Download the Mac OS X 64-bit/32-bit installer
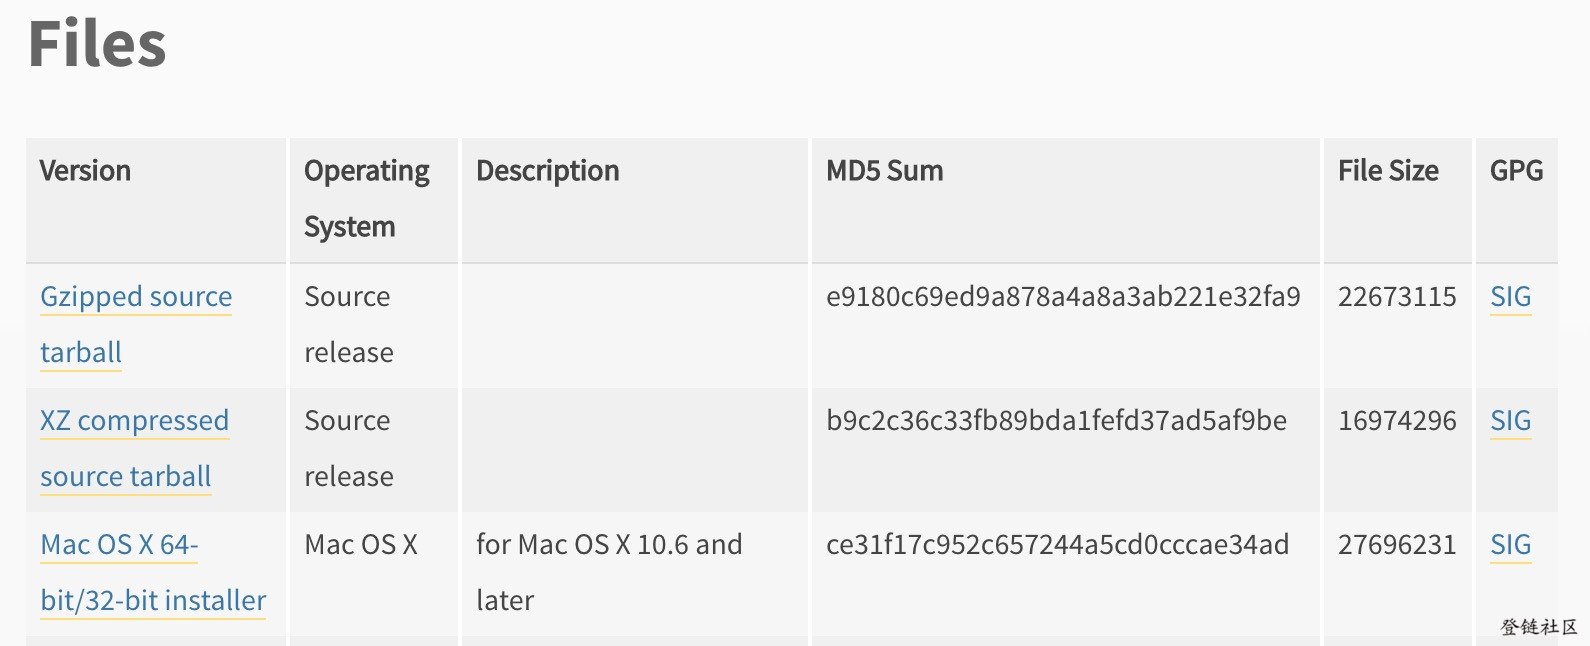 coord(153,572)
